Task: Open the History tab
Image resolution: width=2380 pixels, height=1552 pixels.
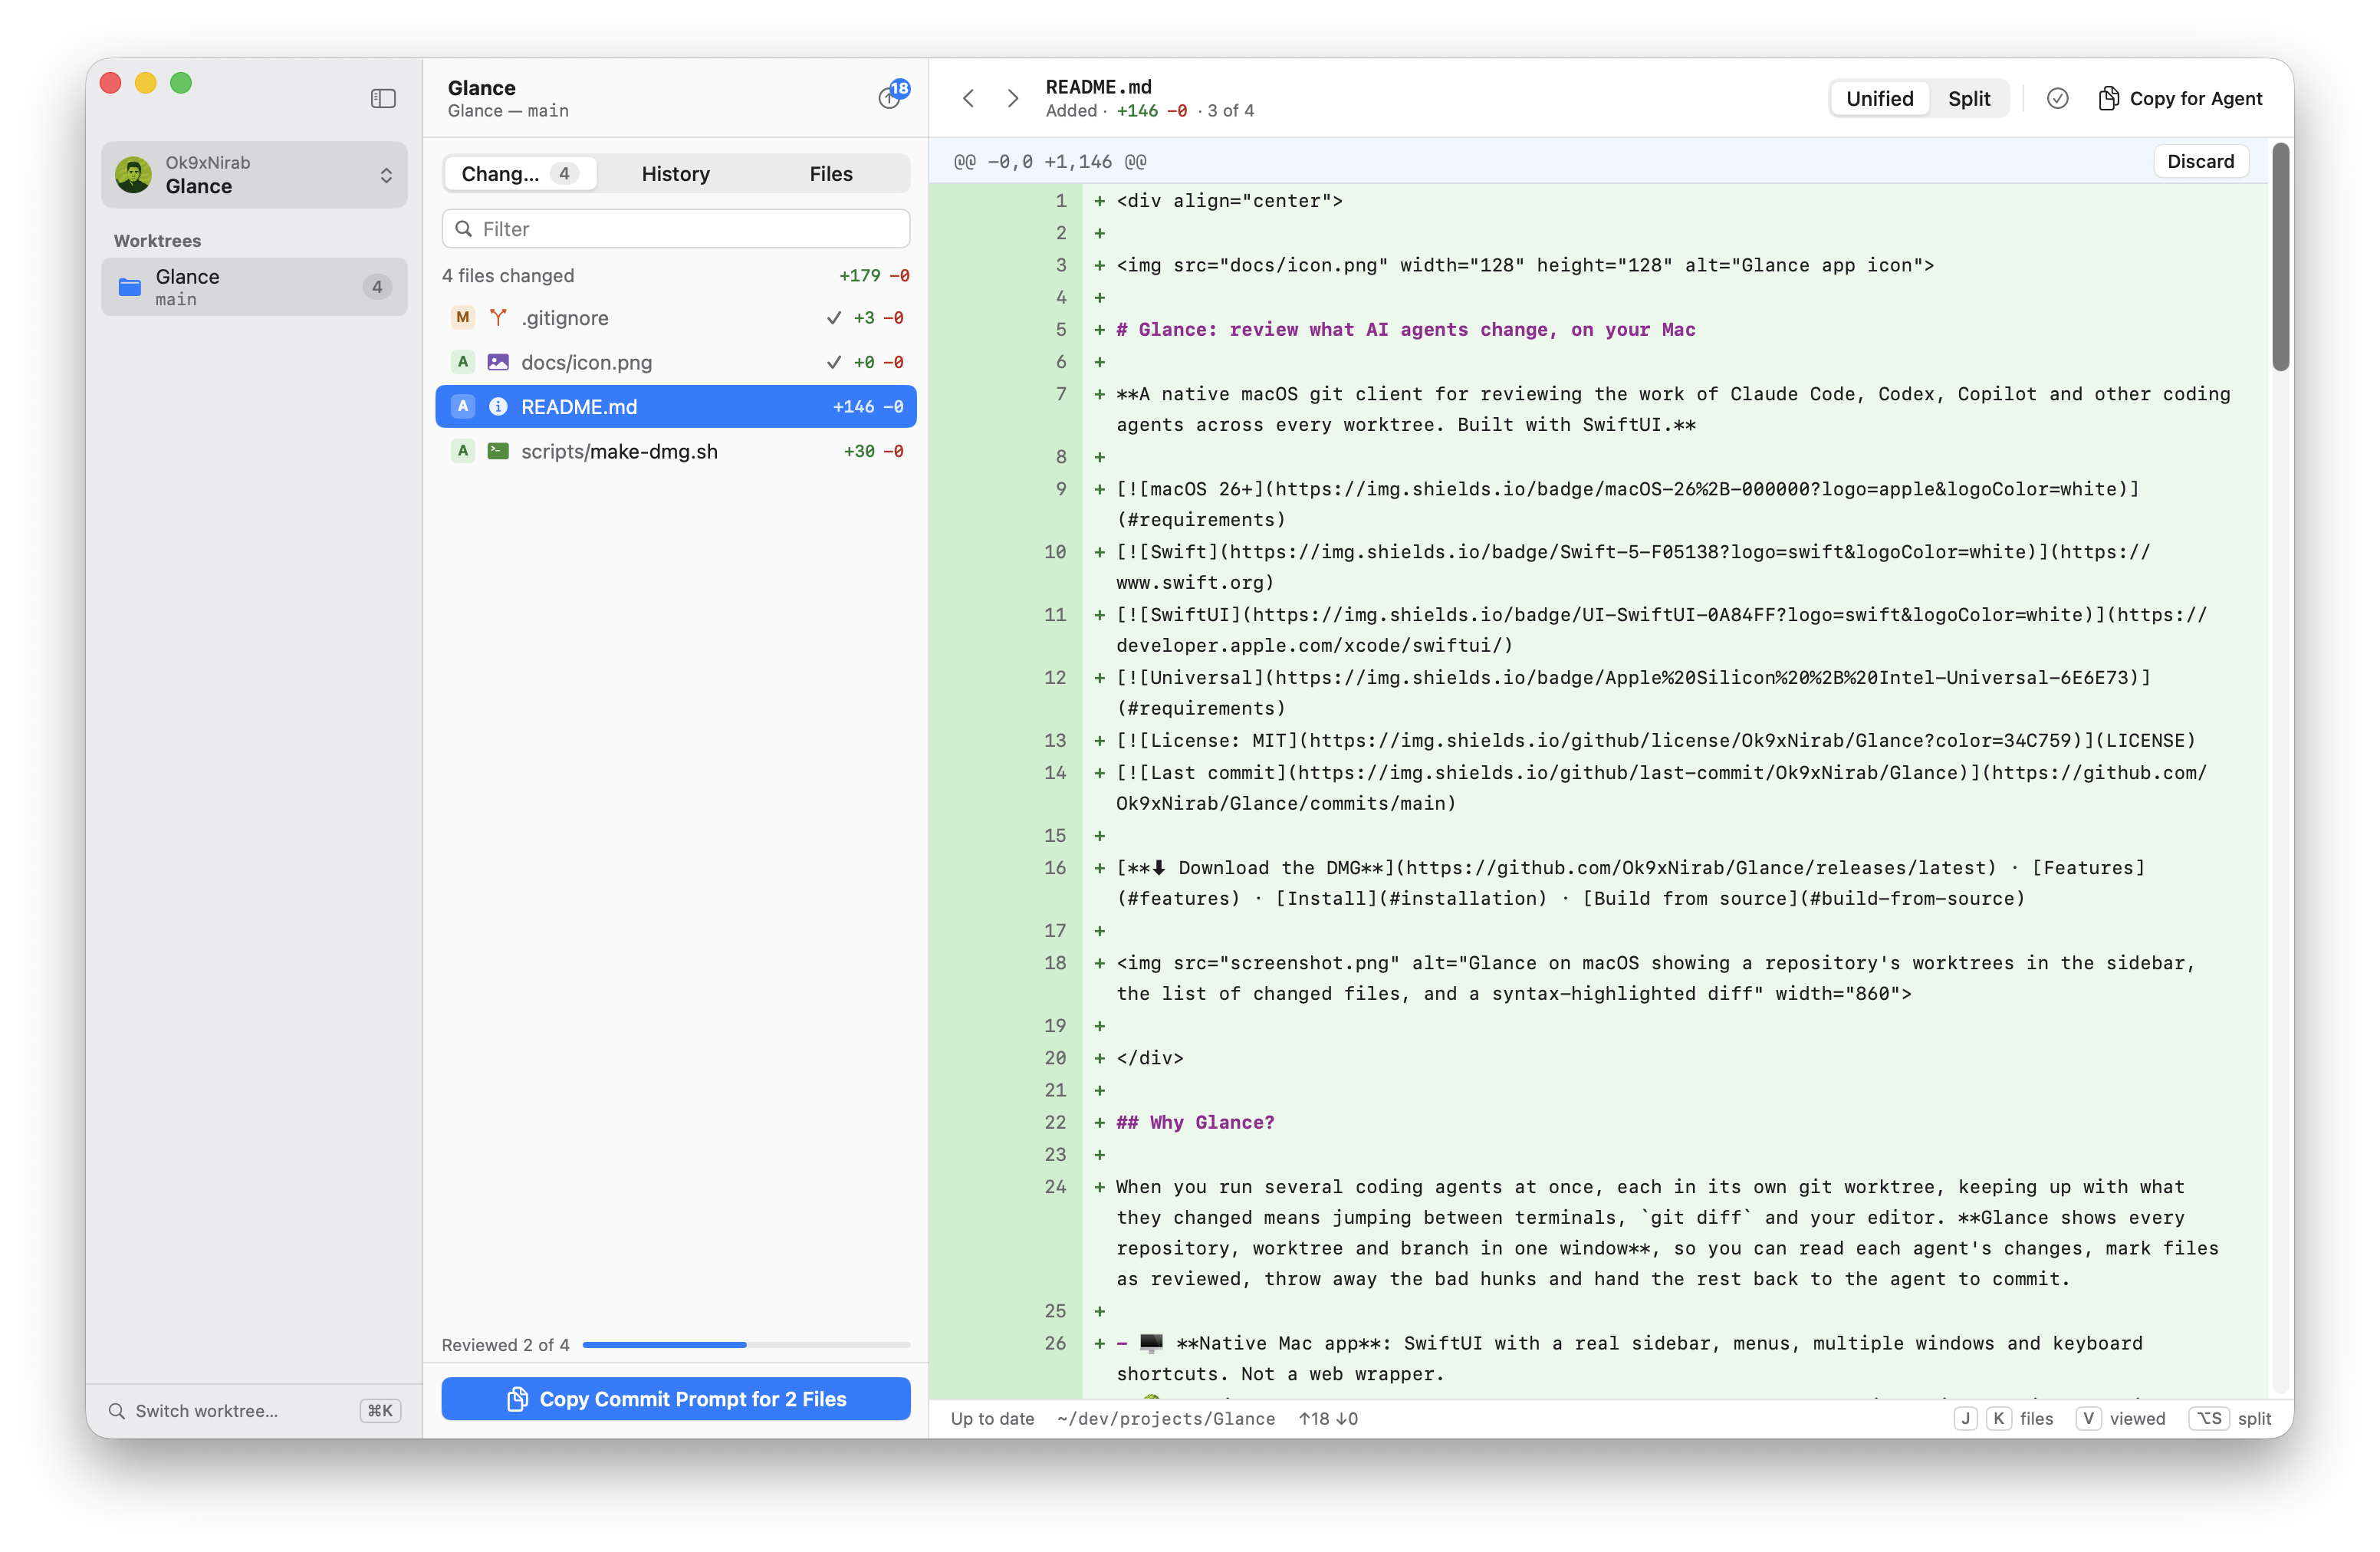Action: pos(675,174)
